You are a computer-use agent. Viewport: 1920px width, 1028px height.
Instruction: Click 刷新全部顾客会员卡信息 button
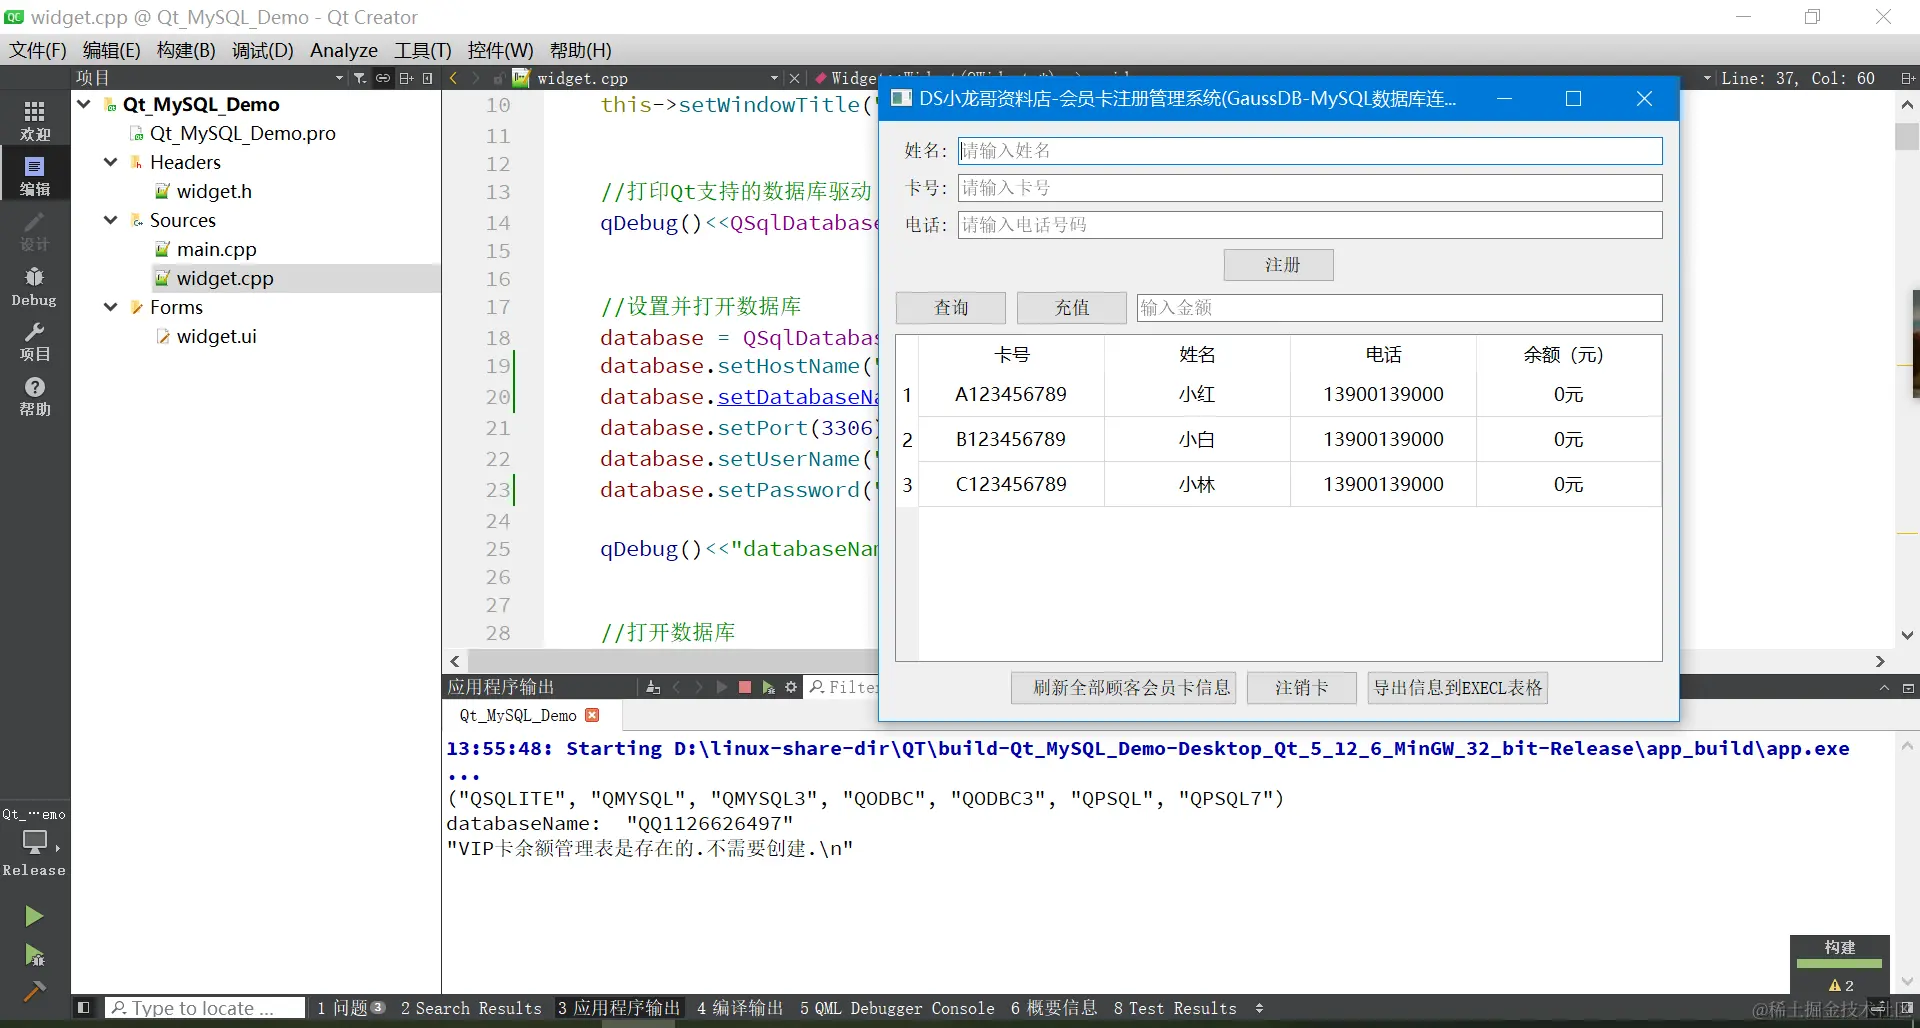point(1124,688)
